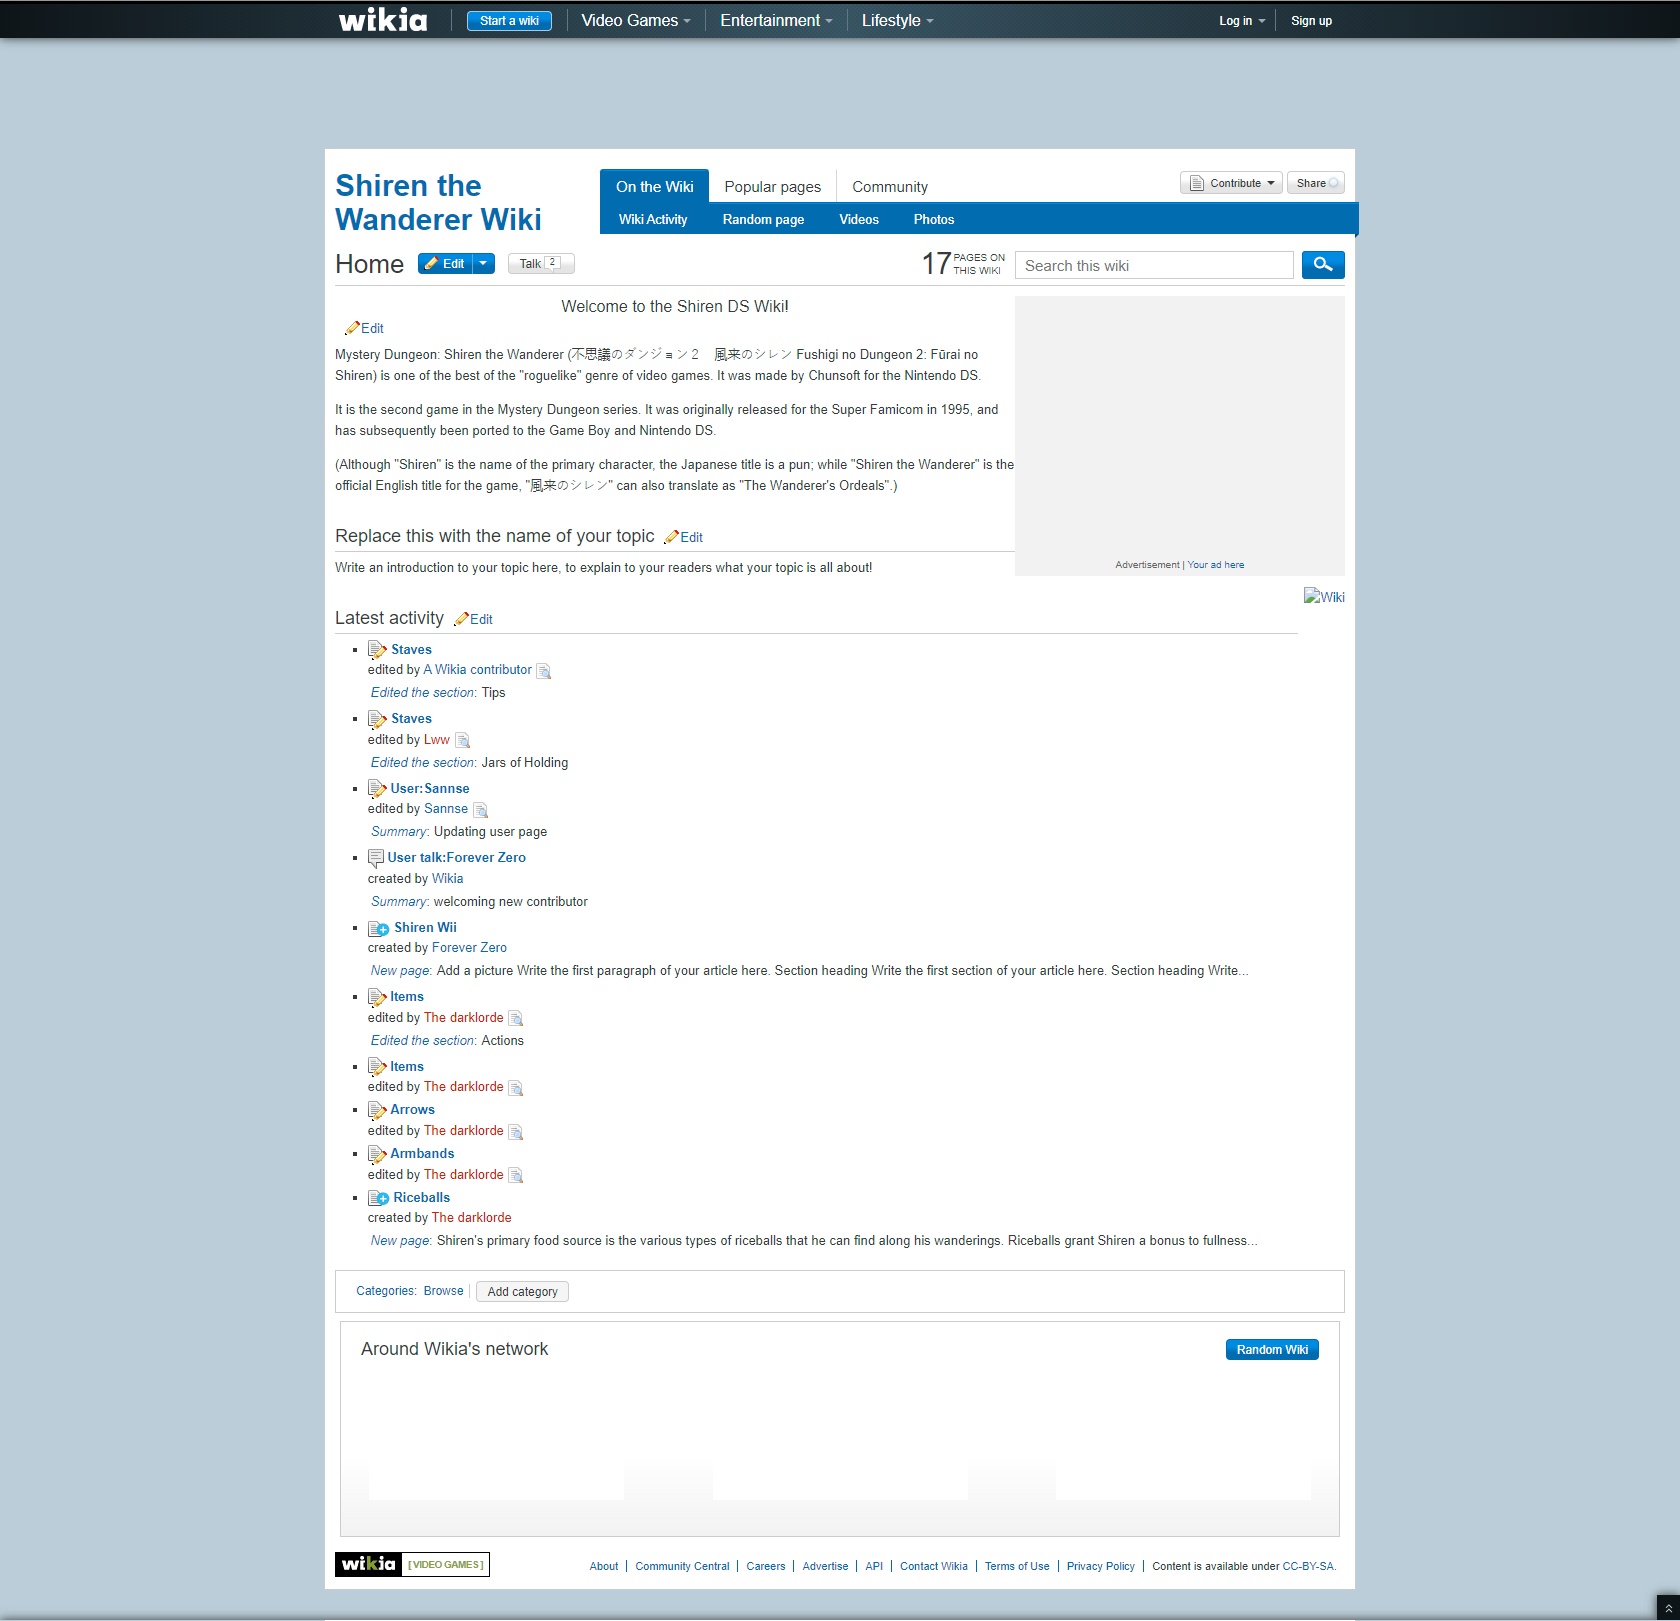
Task: Switch to the Popular pages tab
Action: point(772,187)
